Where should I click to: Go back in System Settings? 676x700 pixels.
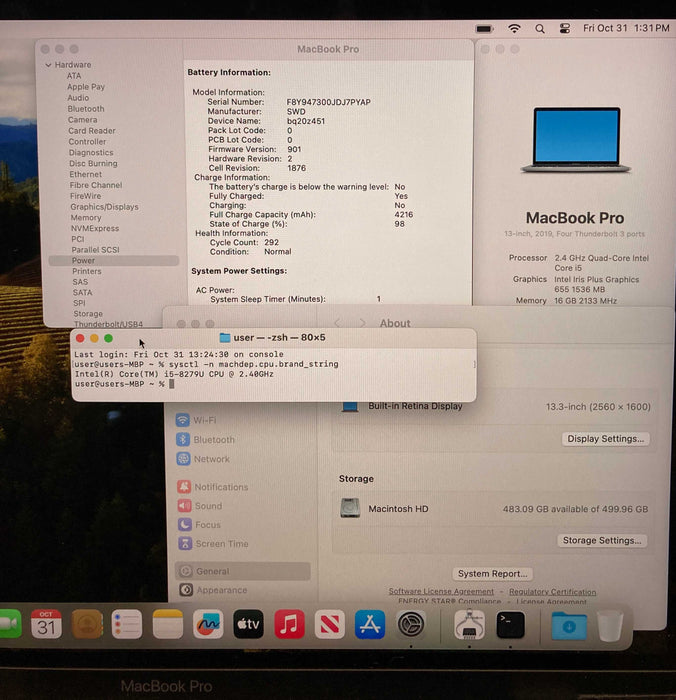pos(338,323)
